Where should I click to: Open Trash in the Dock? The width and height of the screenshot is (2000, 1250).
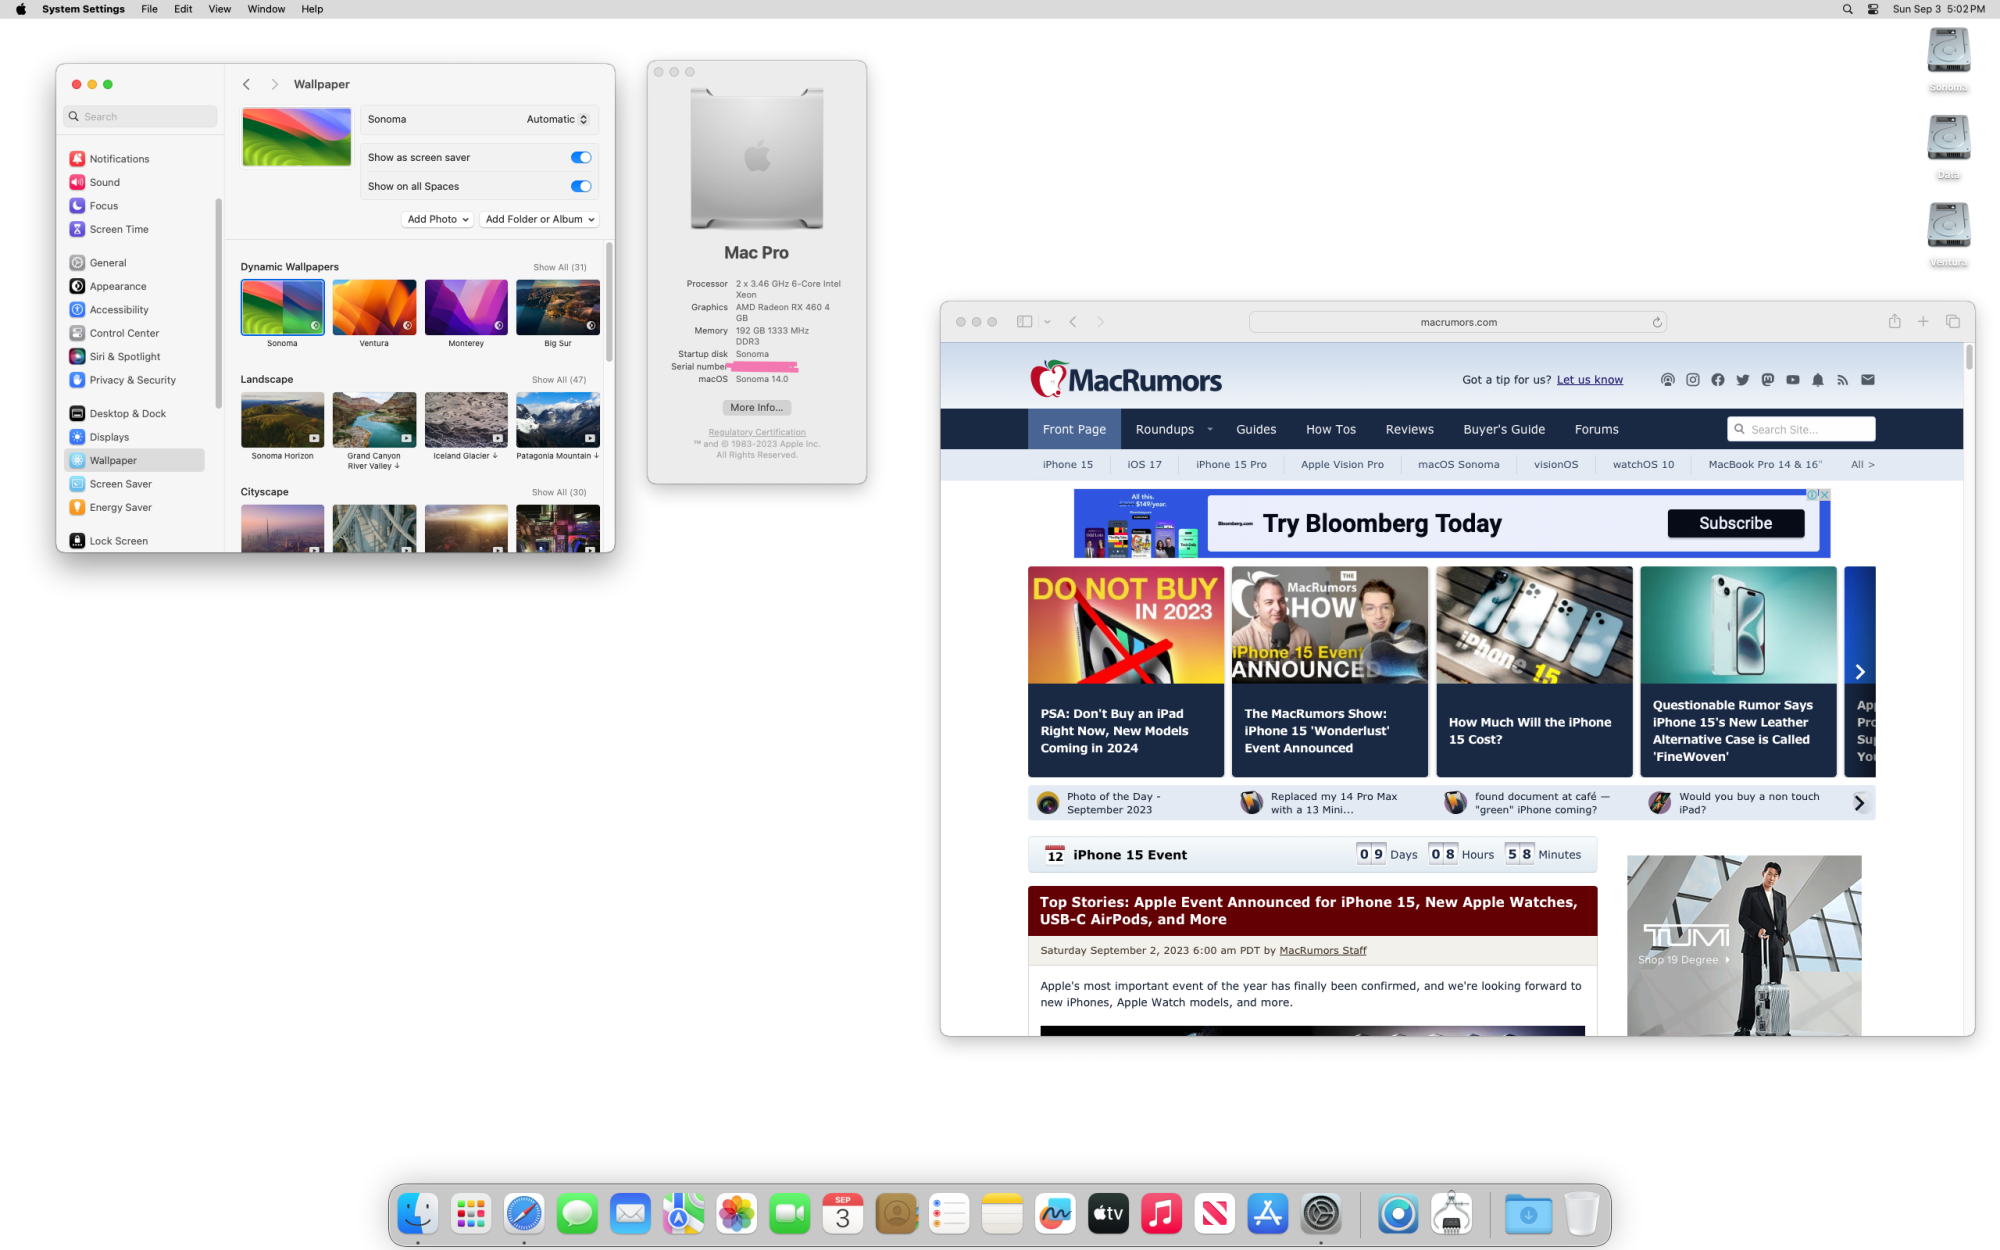pos(1581,1214)
